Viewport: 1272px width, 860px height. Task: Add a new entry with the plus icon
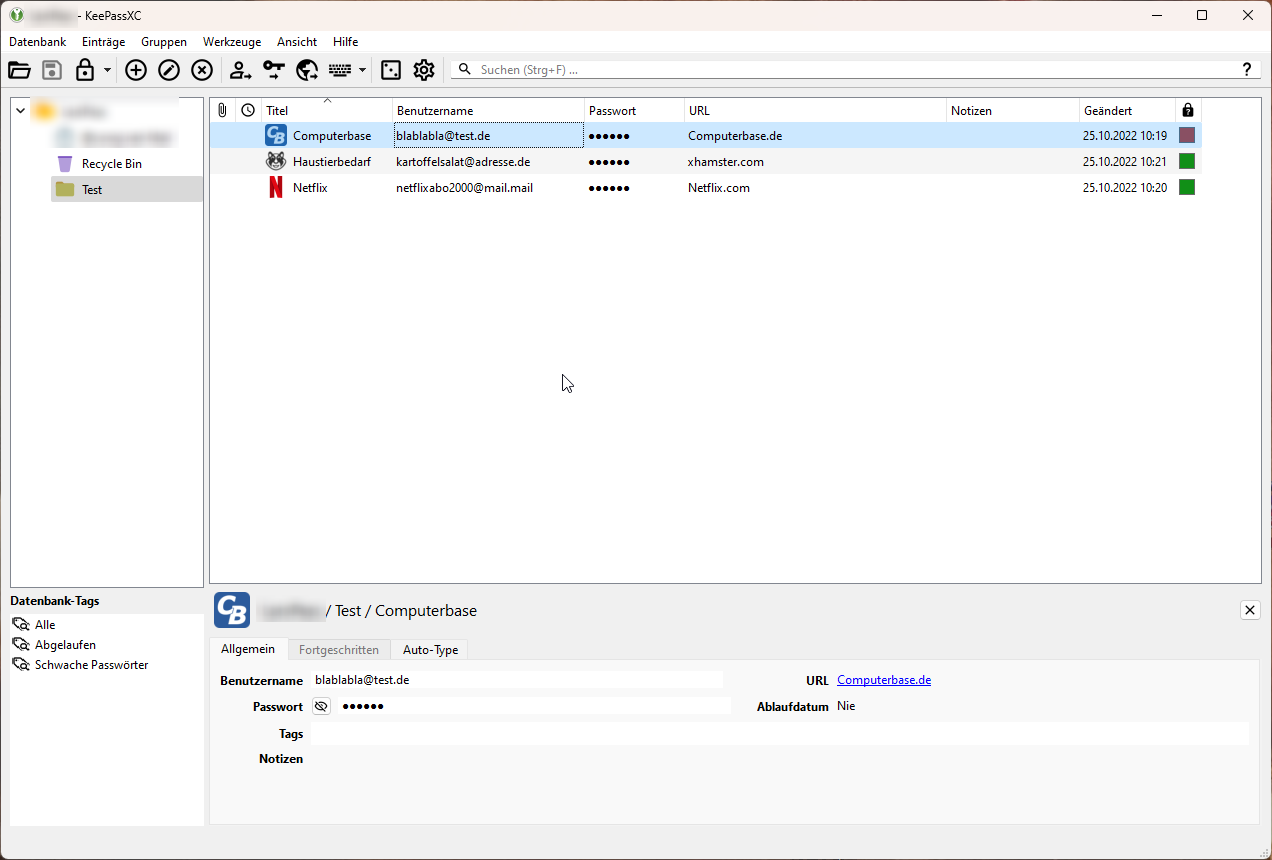tap(136, 70)
